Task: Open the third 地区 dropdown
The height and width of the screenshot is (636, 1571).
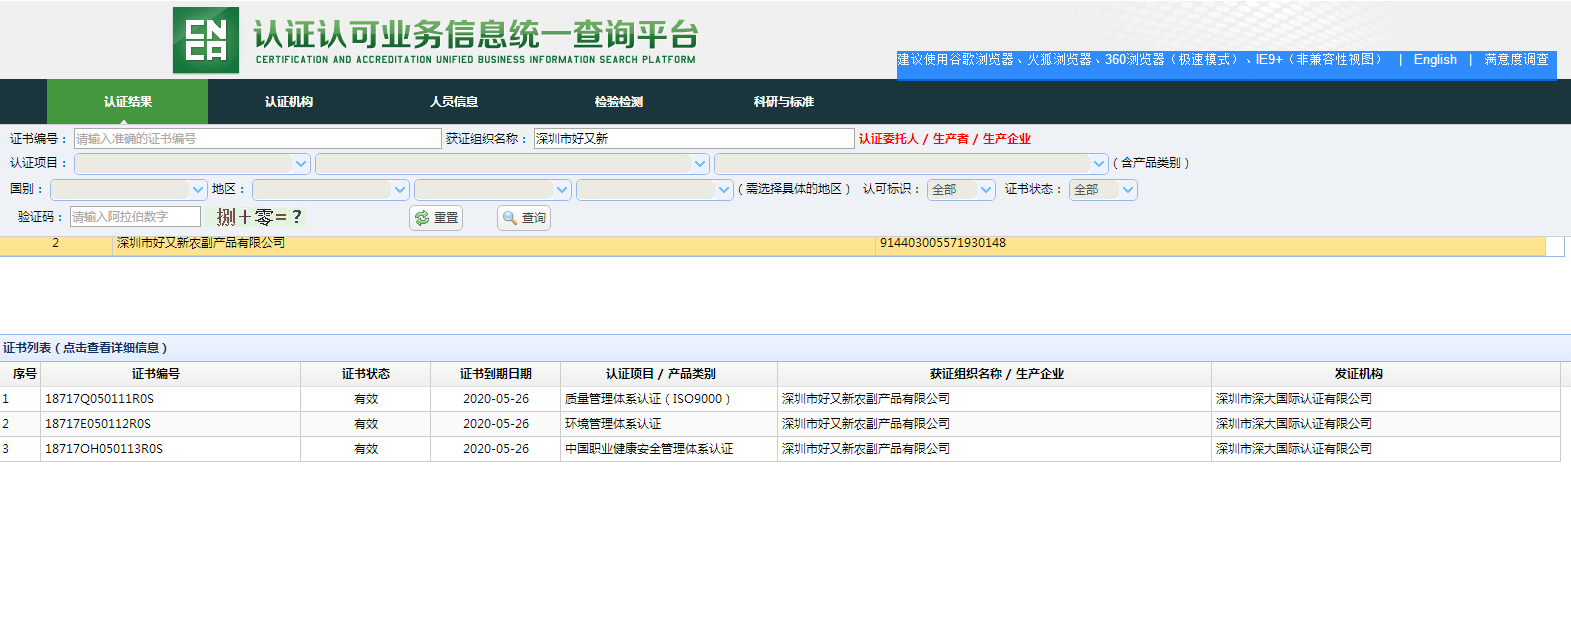Action: click(x=655, y=190)
